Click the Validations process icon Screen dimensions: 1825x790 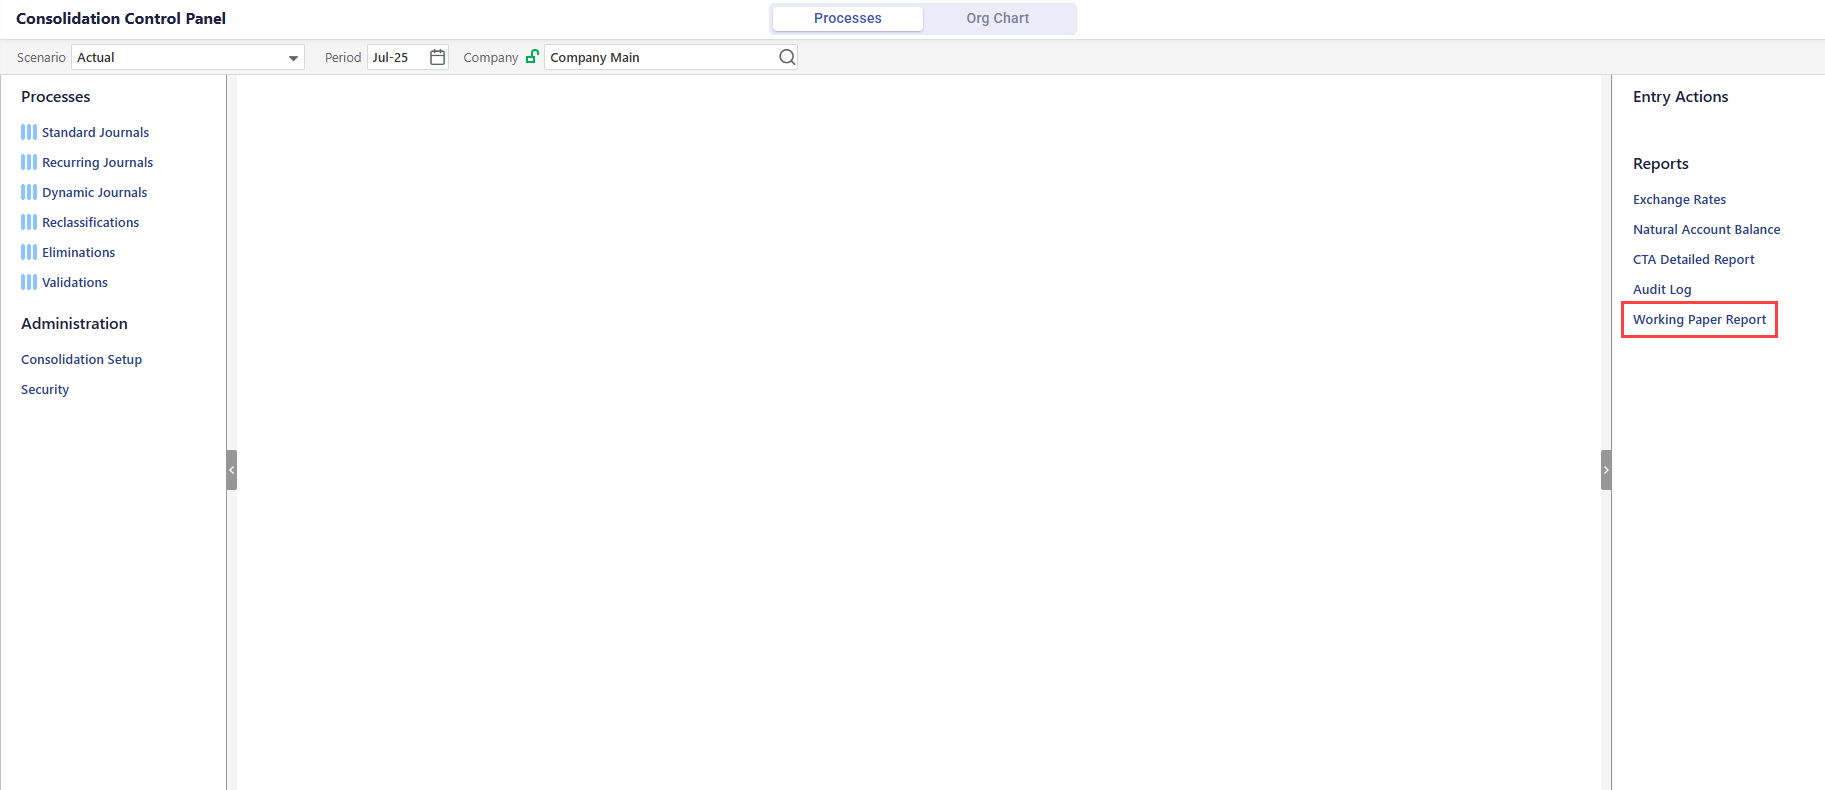[x=29, y=282]
